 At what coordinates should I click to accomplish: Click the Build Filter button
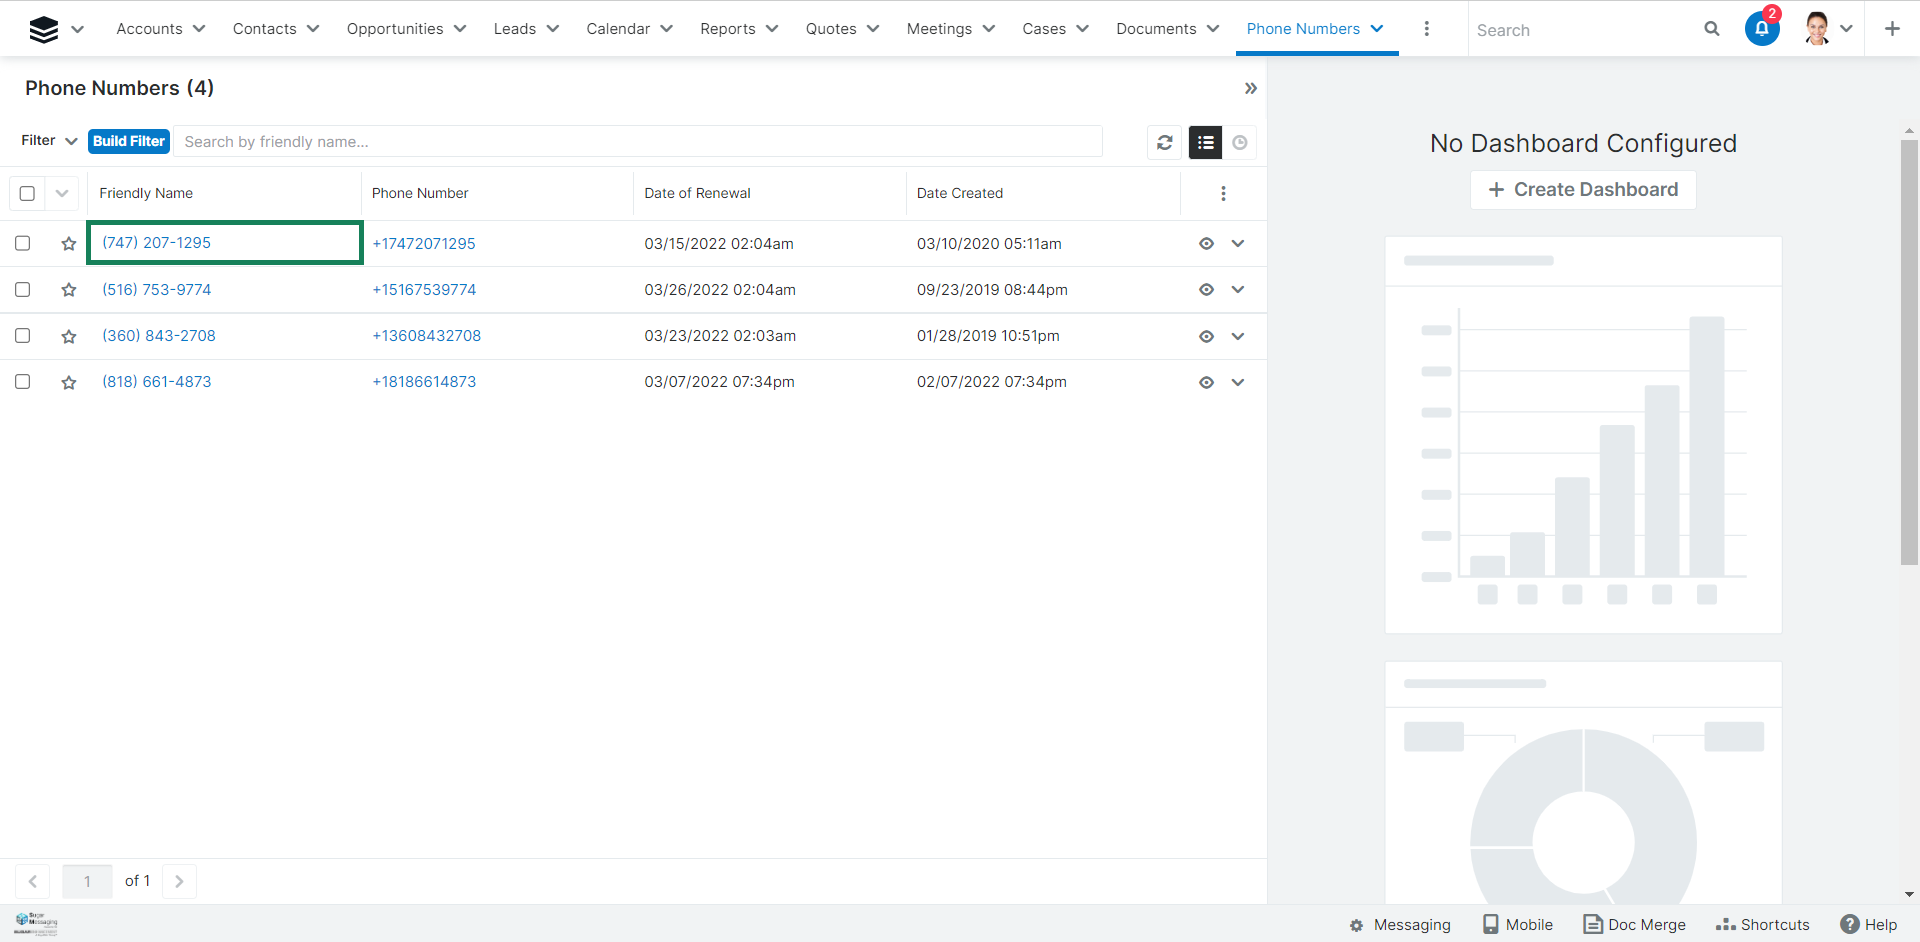tap(129, 141)
